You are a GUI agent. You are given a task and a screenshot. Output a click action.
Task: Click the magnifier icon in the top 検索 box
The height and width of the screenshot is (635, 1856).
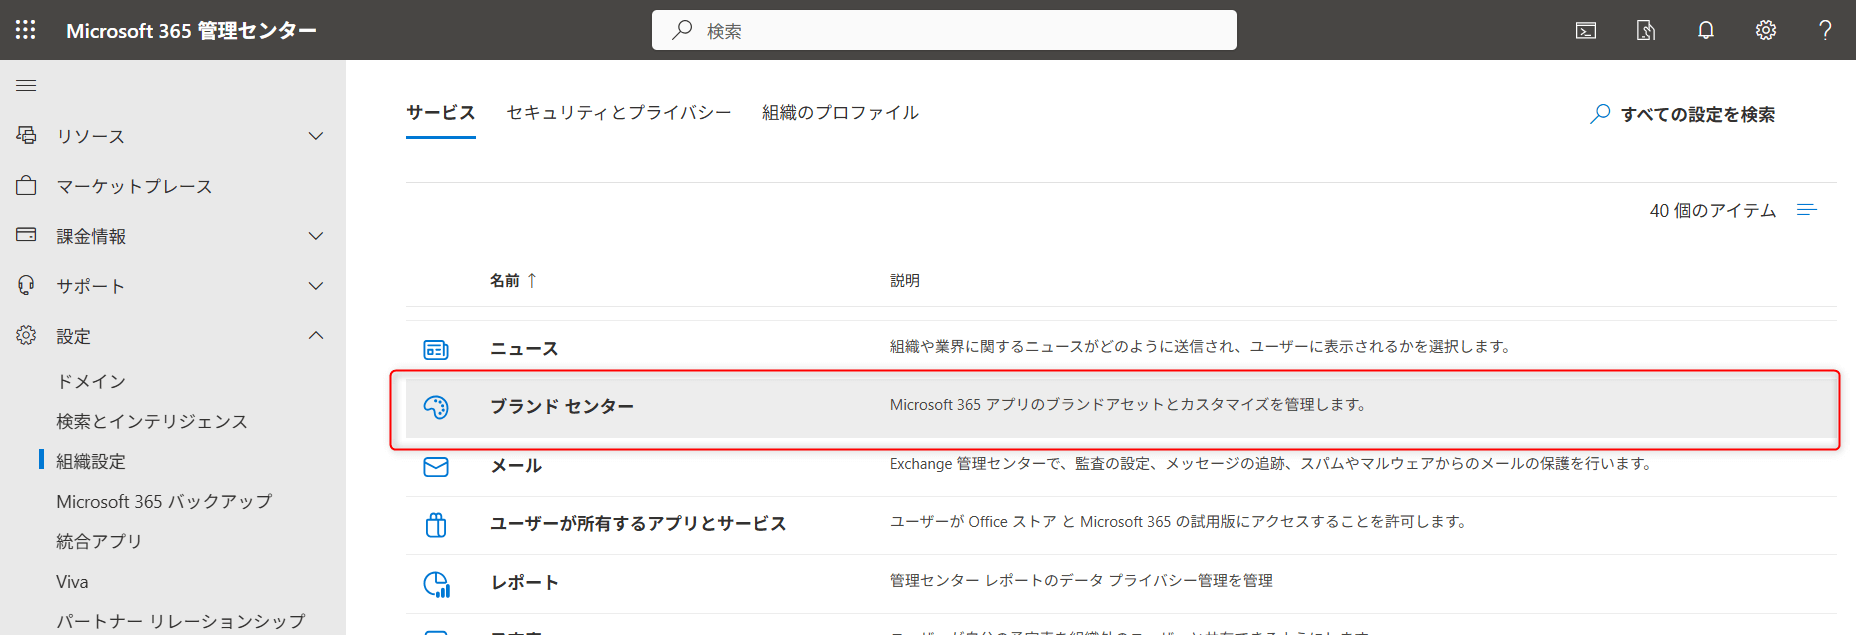682,30
